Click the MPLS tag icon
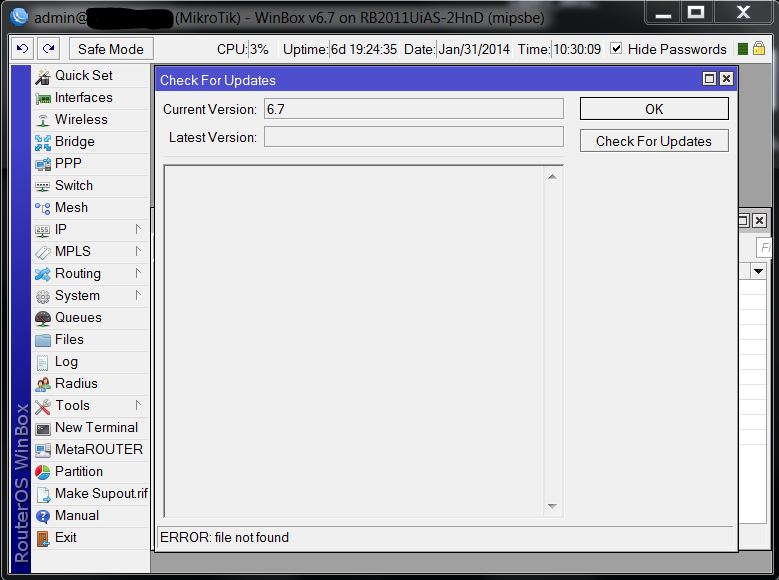The height and width of the screenshot is (580, 779). (43, 252)
